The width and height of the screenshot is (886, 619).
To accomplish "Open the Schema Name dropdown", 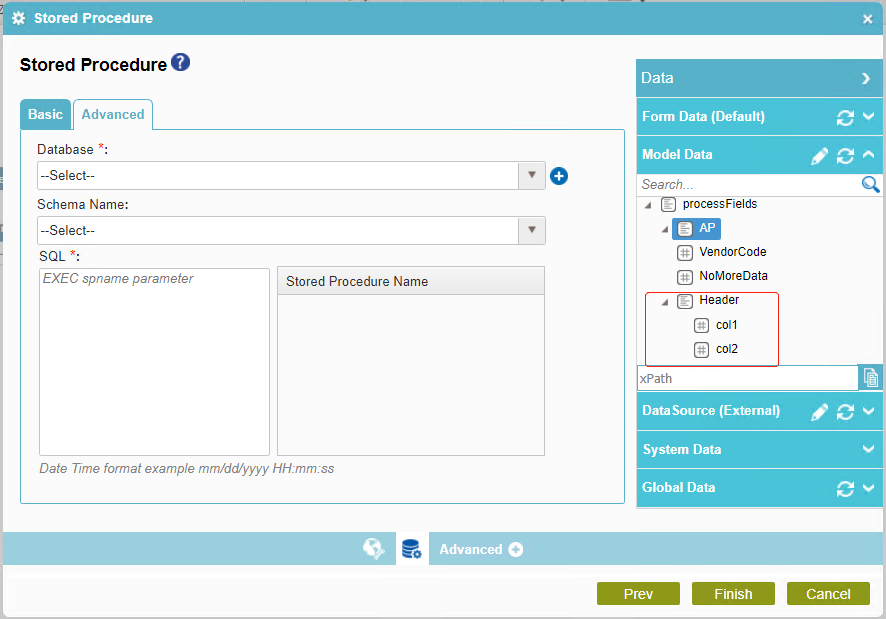I will click(x=531, y=230).
